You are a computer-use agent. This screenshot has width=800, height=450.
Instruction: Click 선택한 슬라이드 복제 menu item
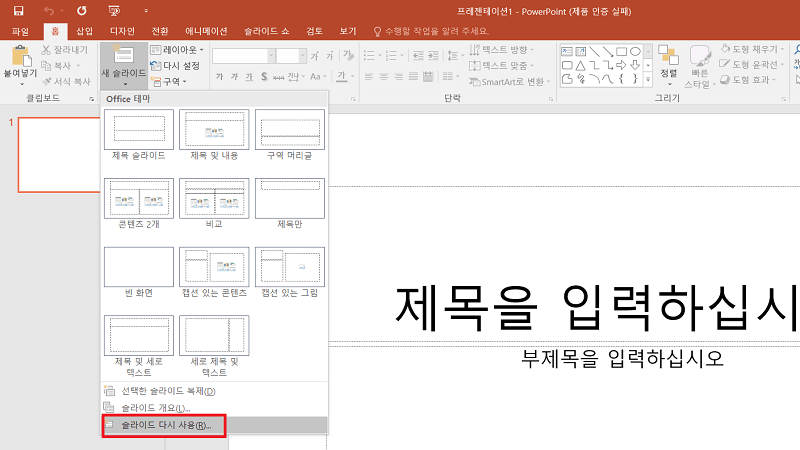click(214, 391)
